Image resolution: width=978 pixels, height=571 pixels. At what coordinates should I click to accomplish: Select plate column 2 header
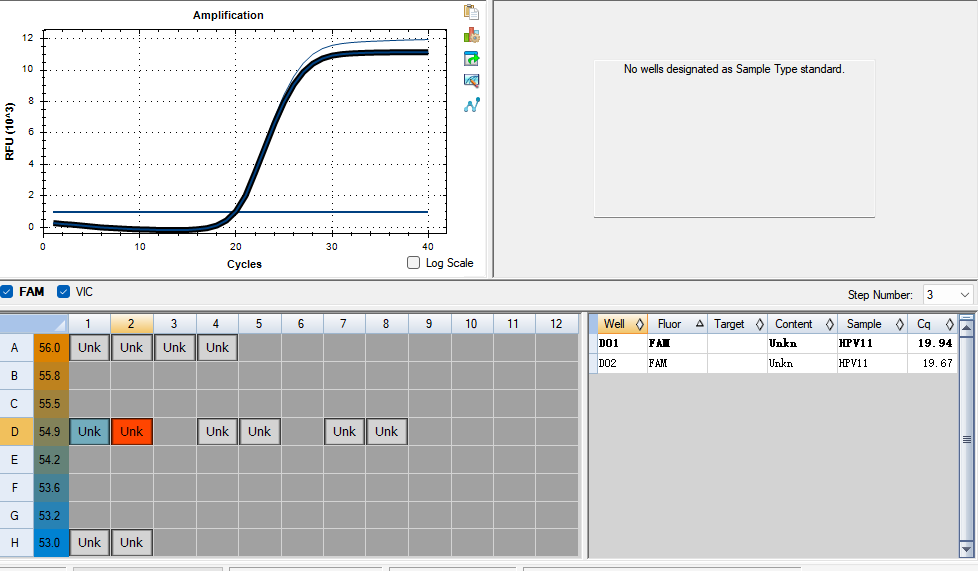(x=132, y=324)
